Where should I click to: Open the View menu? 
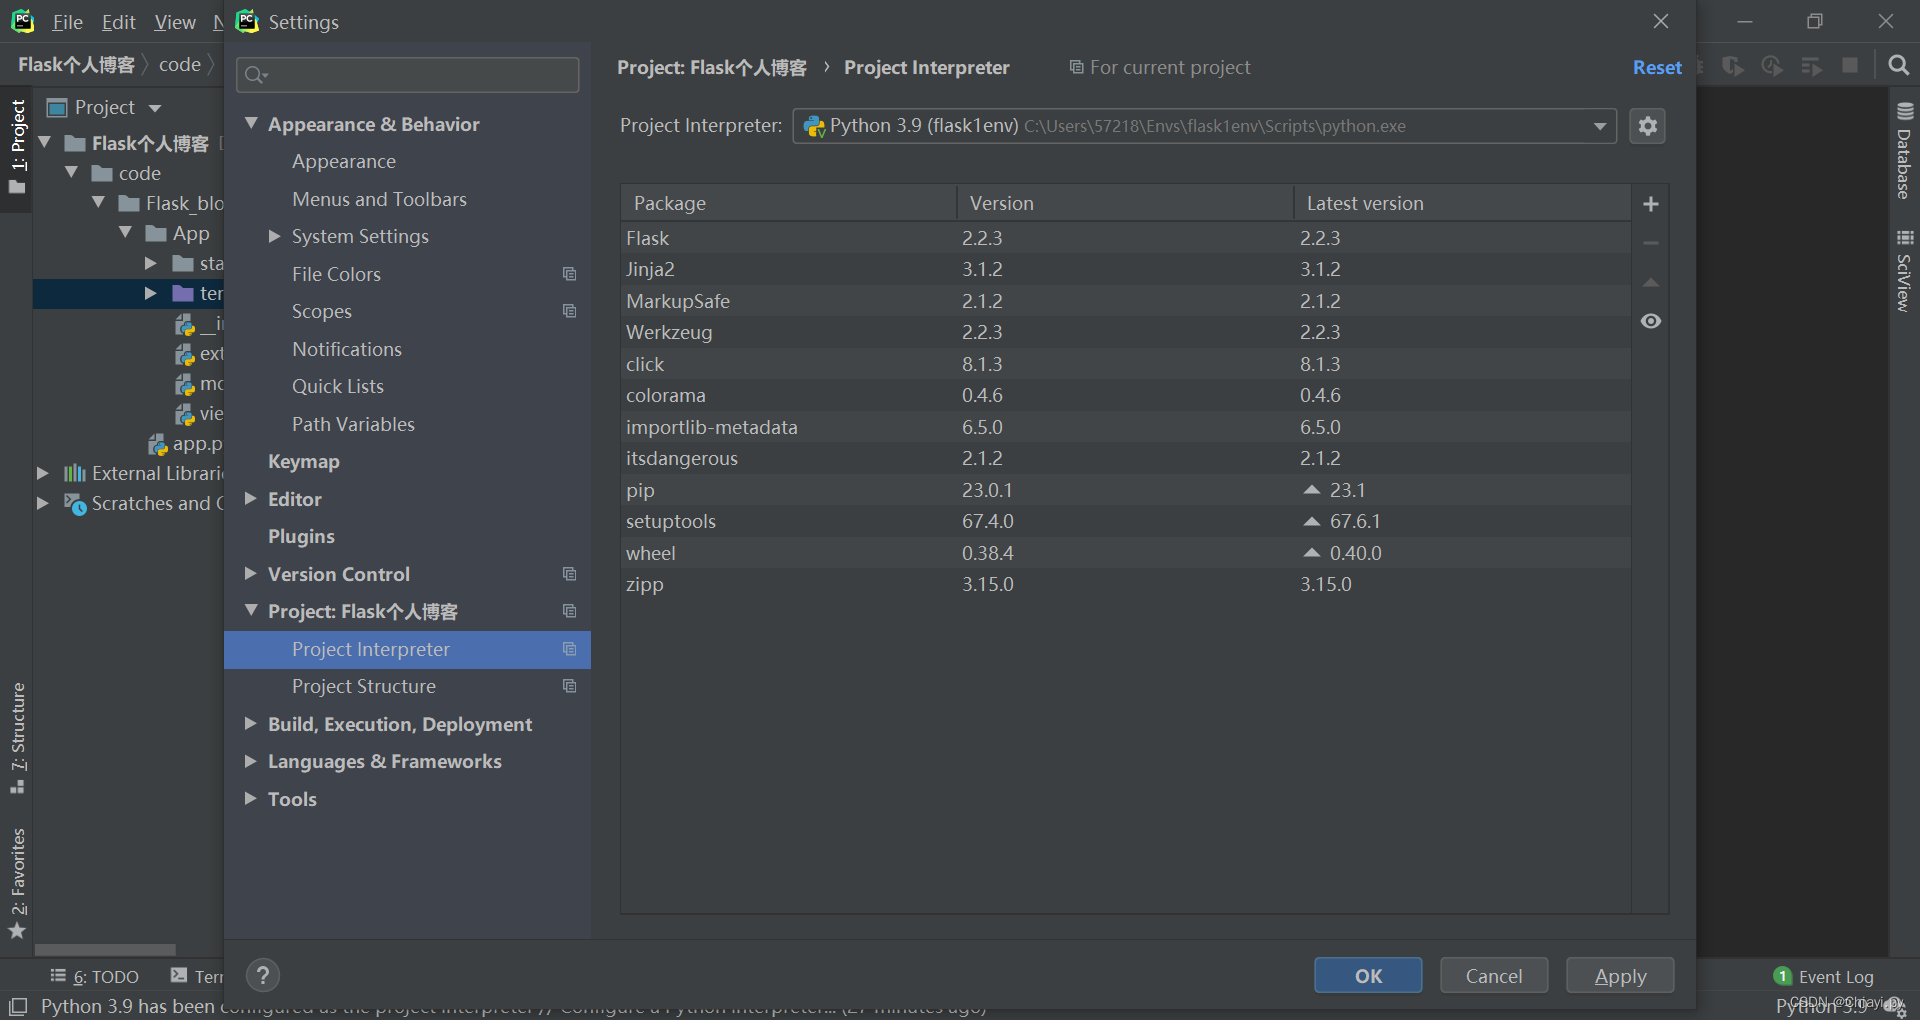click(x=175, y=22)
